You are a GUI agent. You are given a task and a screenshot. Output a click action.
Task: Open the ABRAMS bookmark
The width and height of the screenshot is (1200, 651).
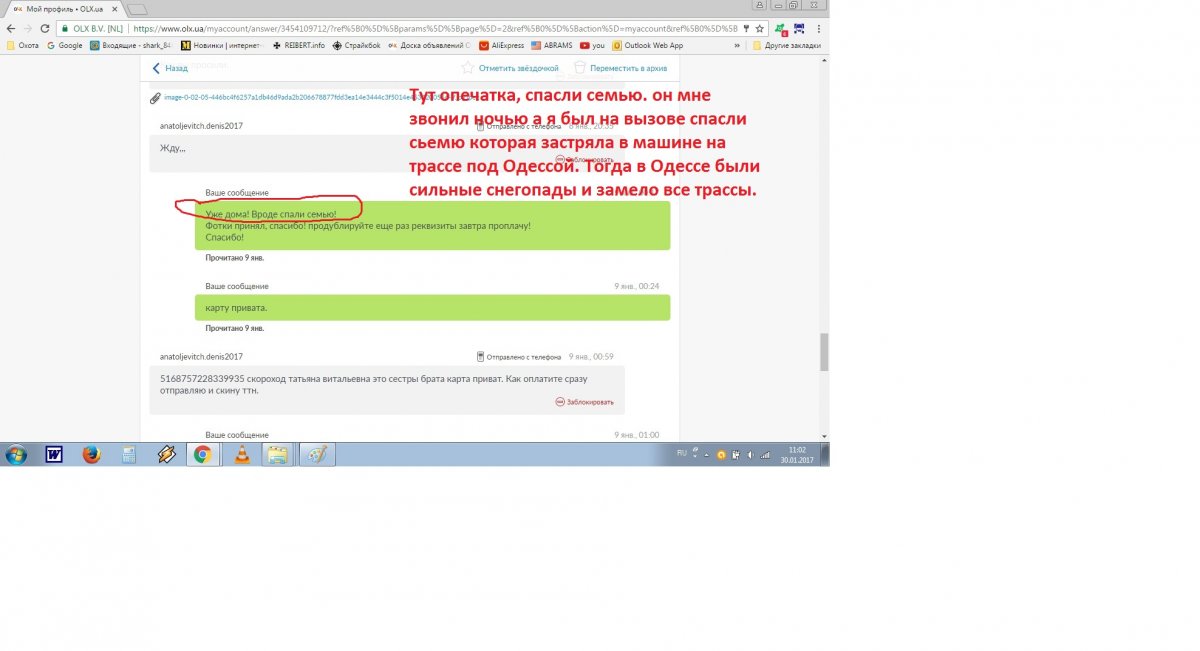coord(552,45)
